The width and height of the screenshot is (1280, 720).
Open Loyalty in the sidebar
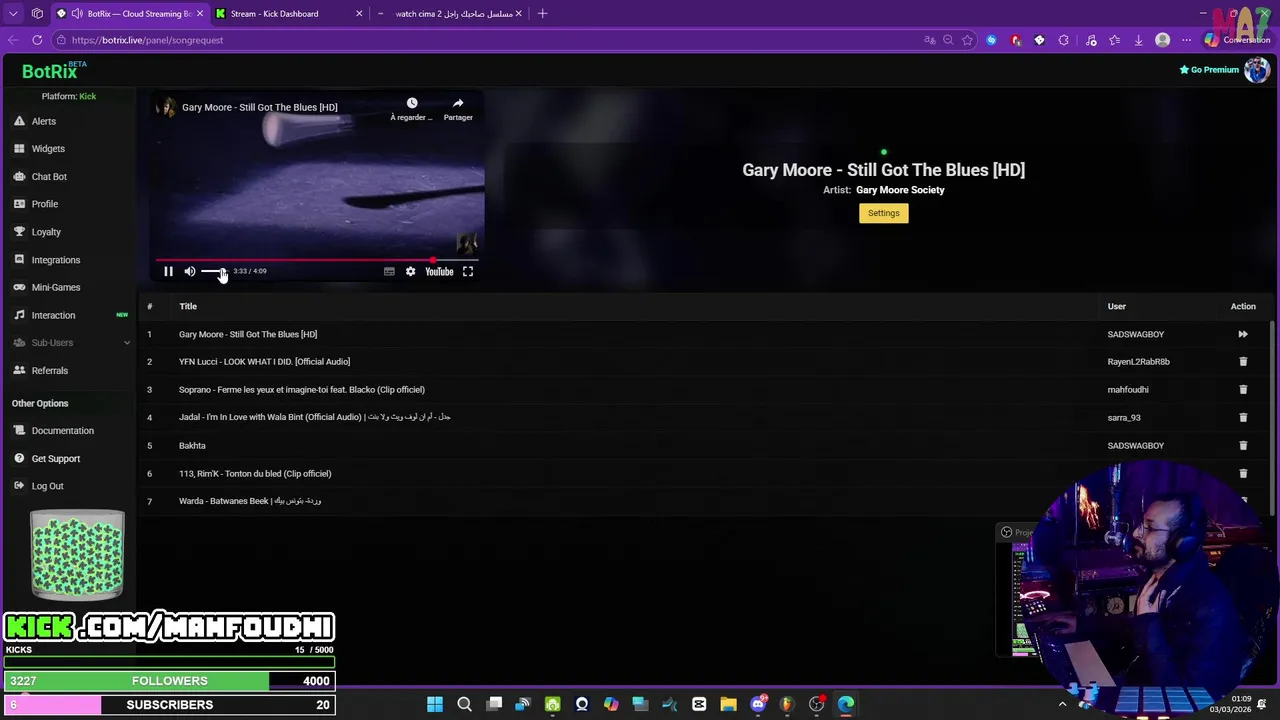[x=46, y=232]
